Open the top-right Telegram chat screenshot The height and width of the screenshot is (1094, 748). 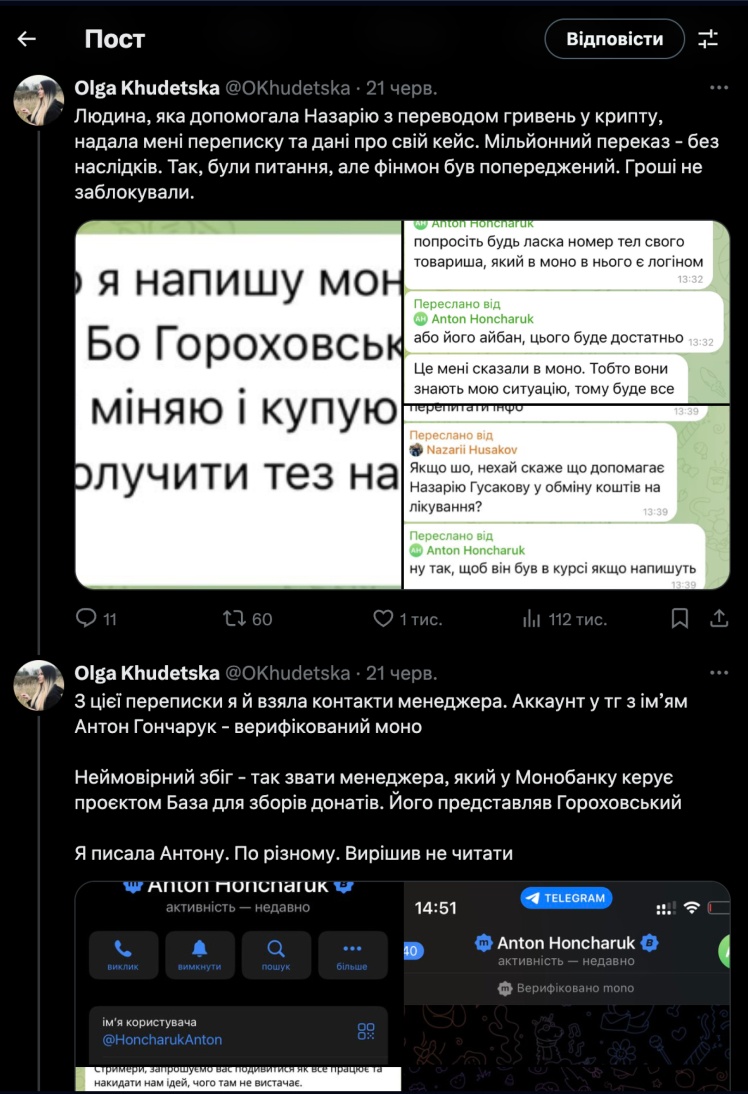point(566,312)
